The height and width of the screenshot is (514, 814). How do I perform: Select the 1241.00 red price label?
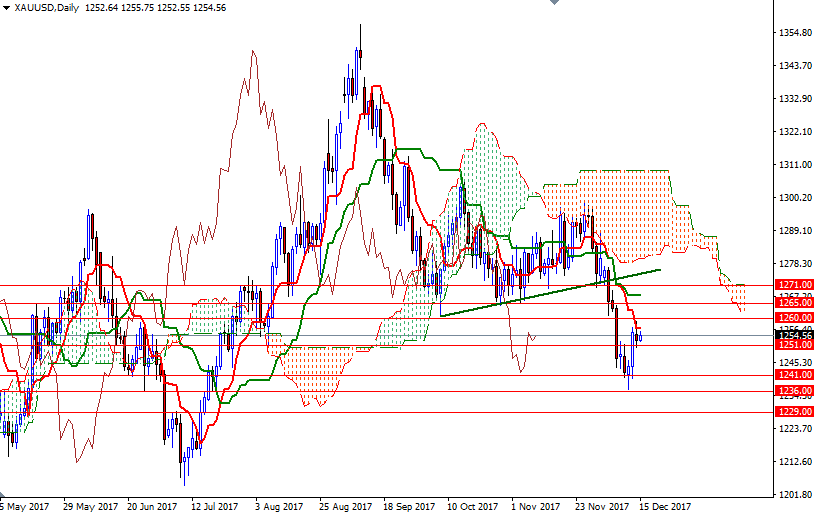(x=792, y=375)
